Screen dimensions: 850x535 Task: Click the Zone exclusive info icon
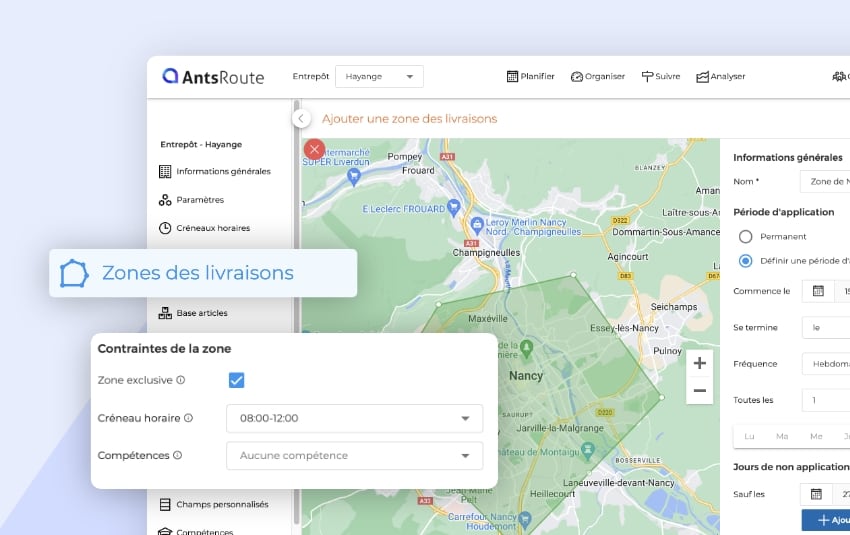pyautogui.click(x=181, y=380)
